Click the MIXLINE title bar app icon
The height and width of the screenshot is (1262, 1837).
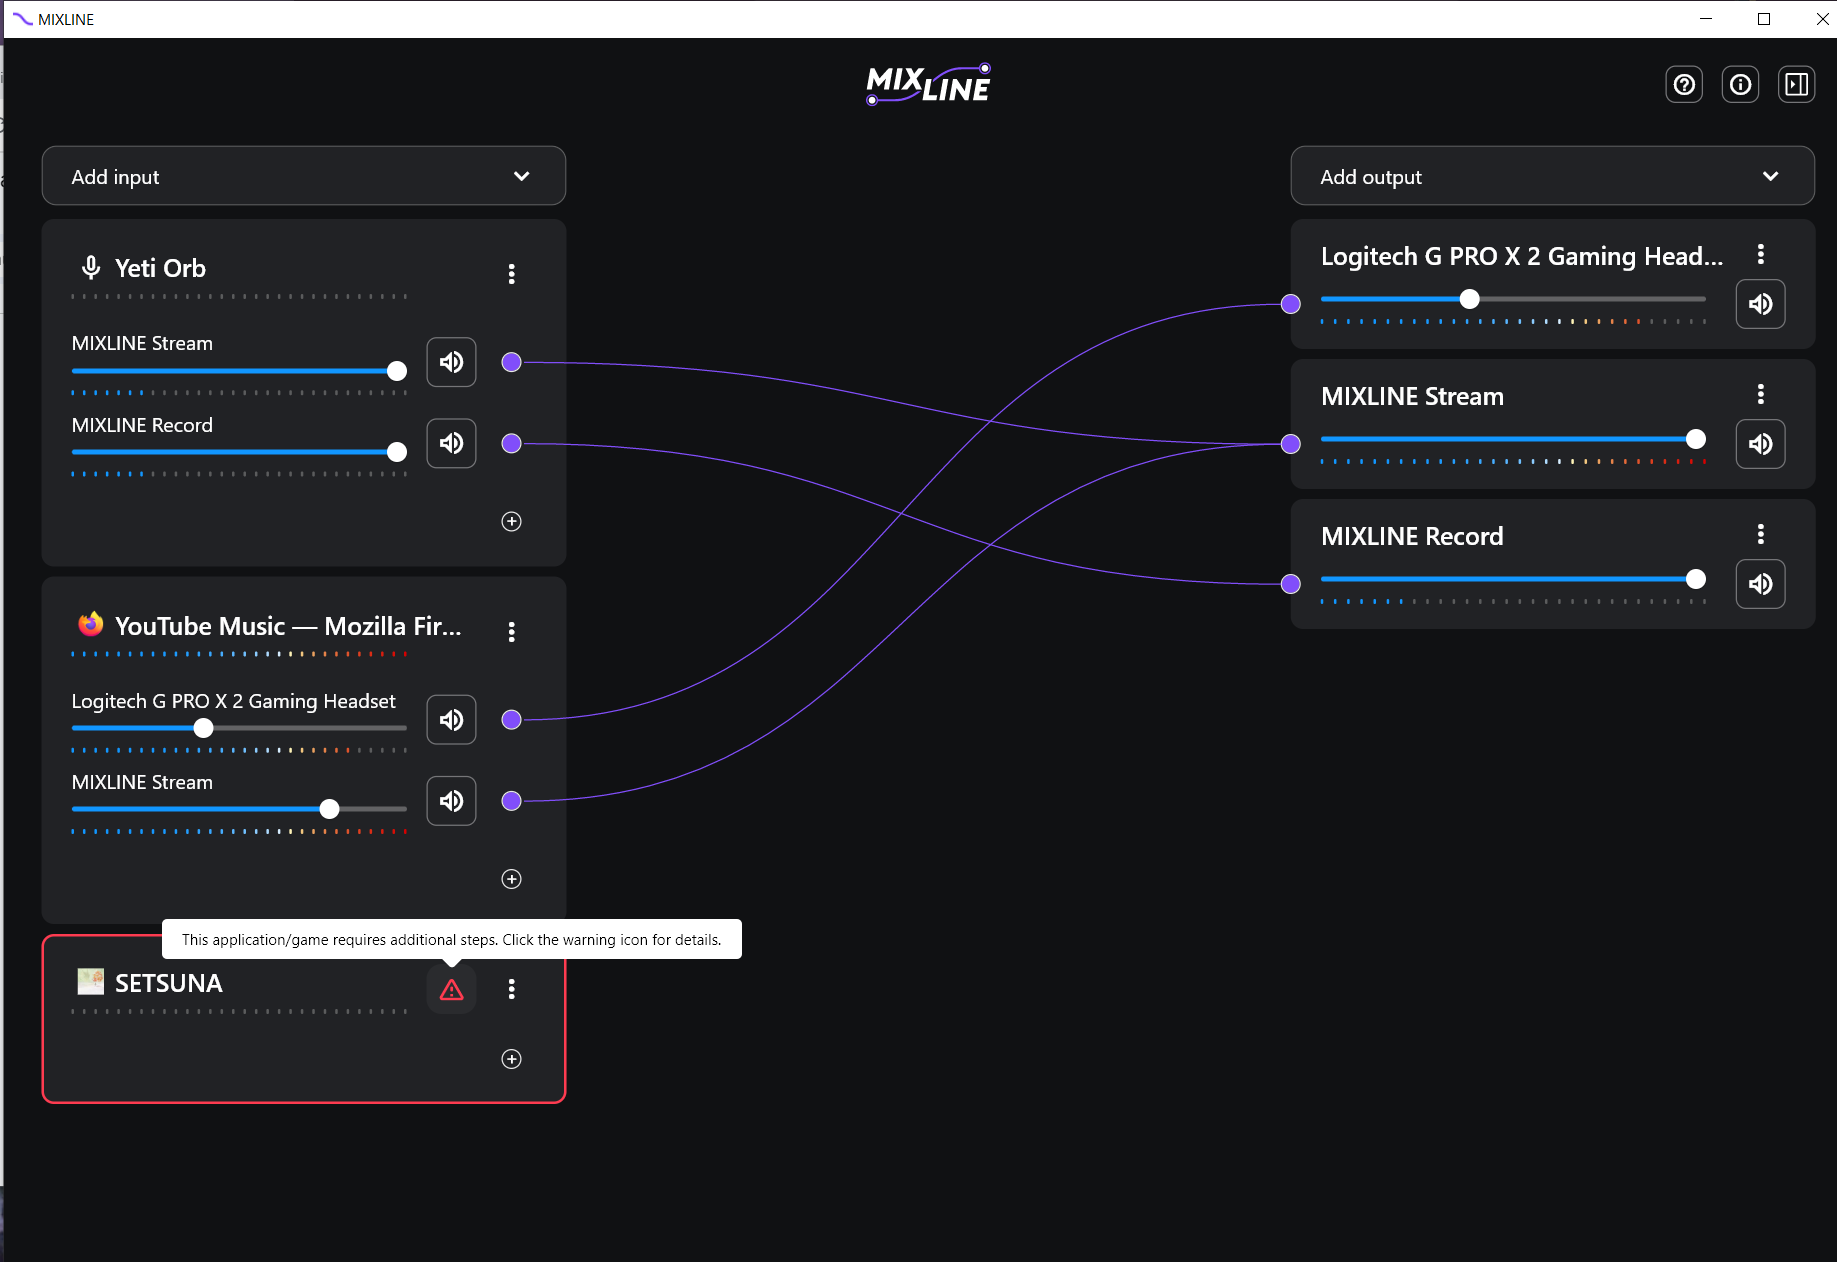tap(22, 19)
